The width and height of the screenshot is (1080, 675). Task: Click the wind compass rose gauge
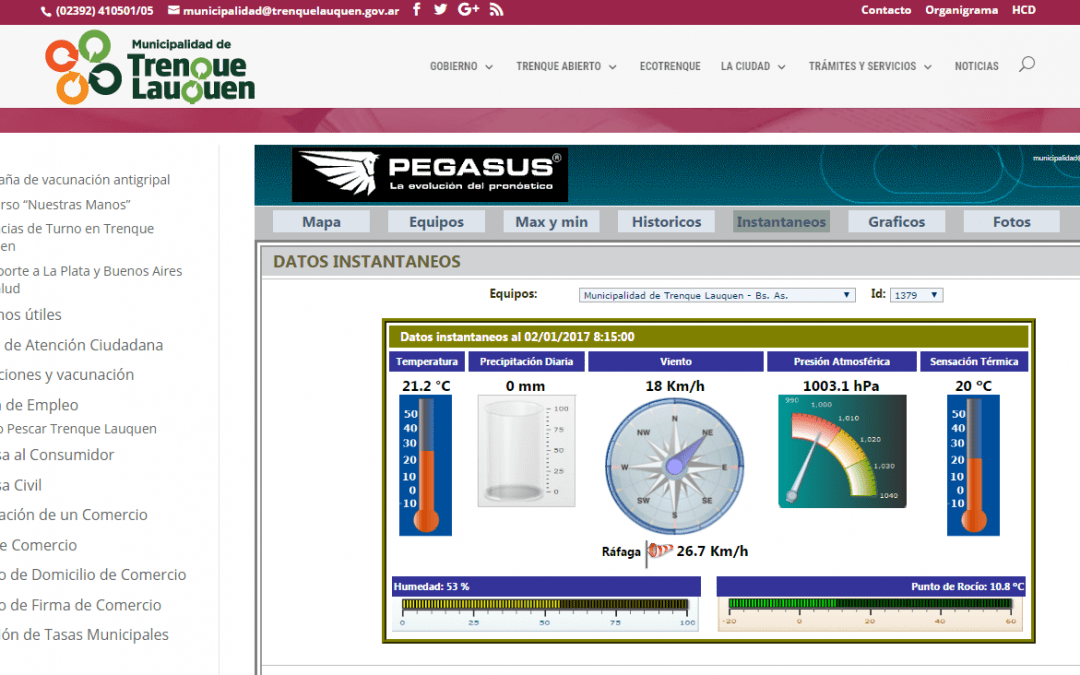(x=675, y=465)
